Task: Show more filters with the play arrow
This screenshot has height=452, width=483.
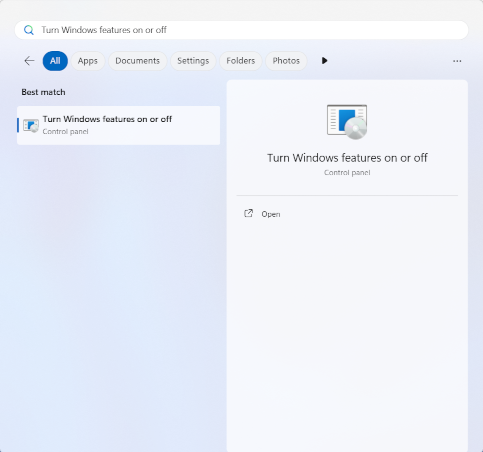Action: pyautogui.click(x=324, y=61)
